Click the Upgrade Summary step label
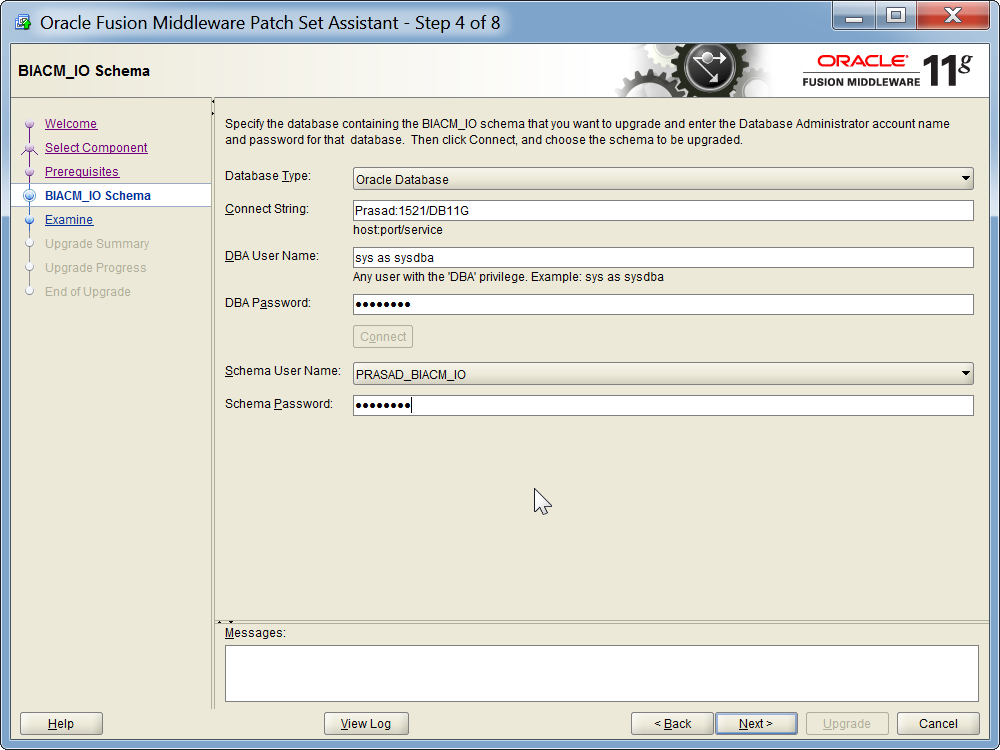The width and height of the screenshot is (1000, 750). 97,244
